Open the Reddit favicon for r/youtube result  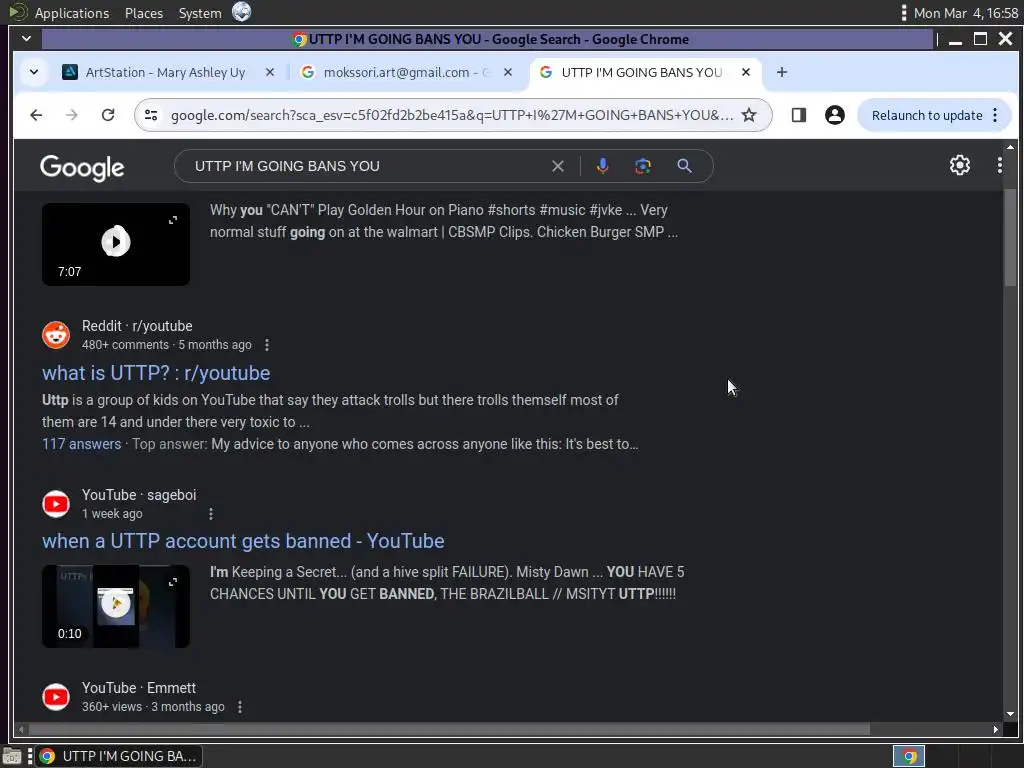point(56,335)
